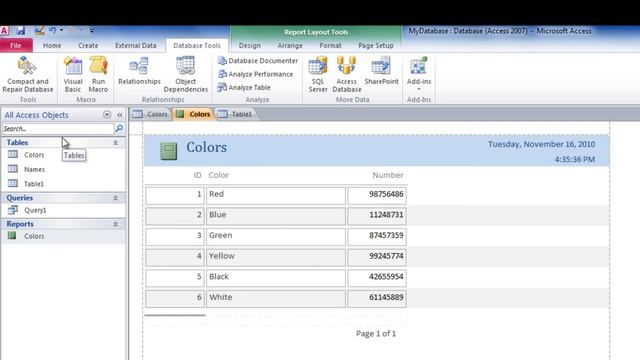Move data to SharePoint

[x=381, y=71]
